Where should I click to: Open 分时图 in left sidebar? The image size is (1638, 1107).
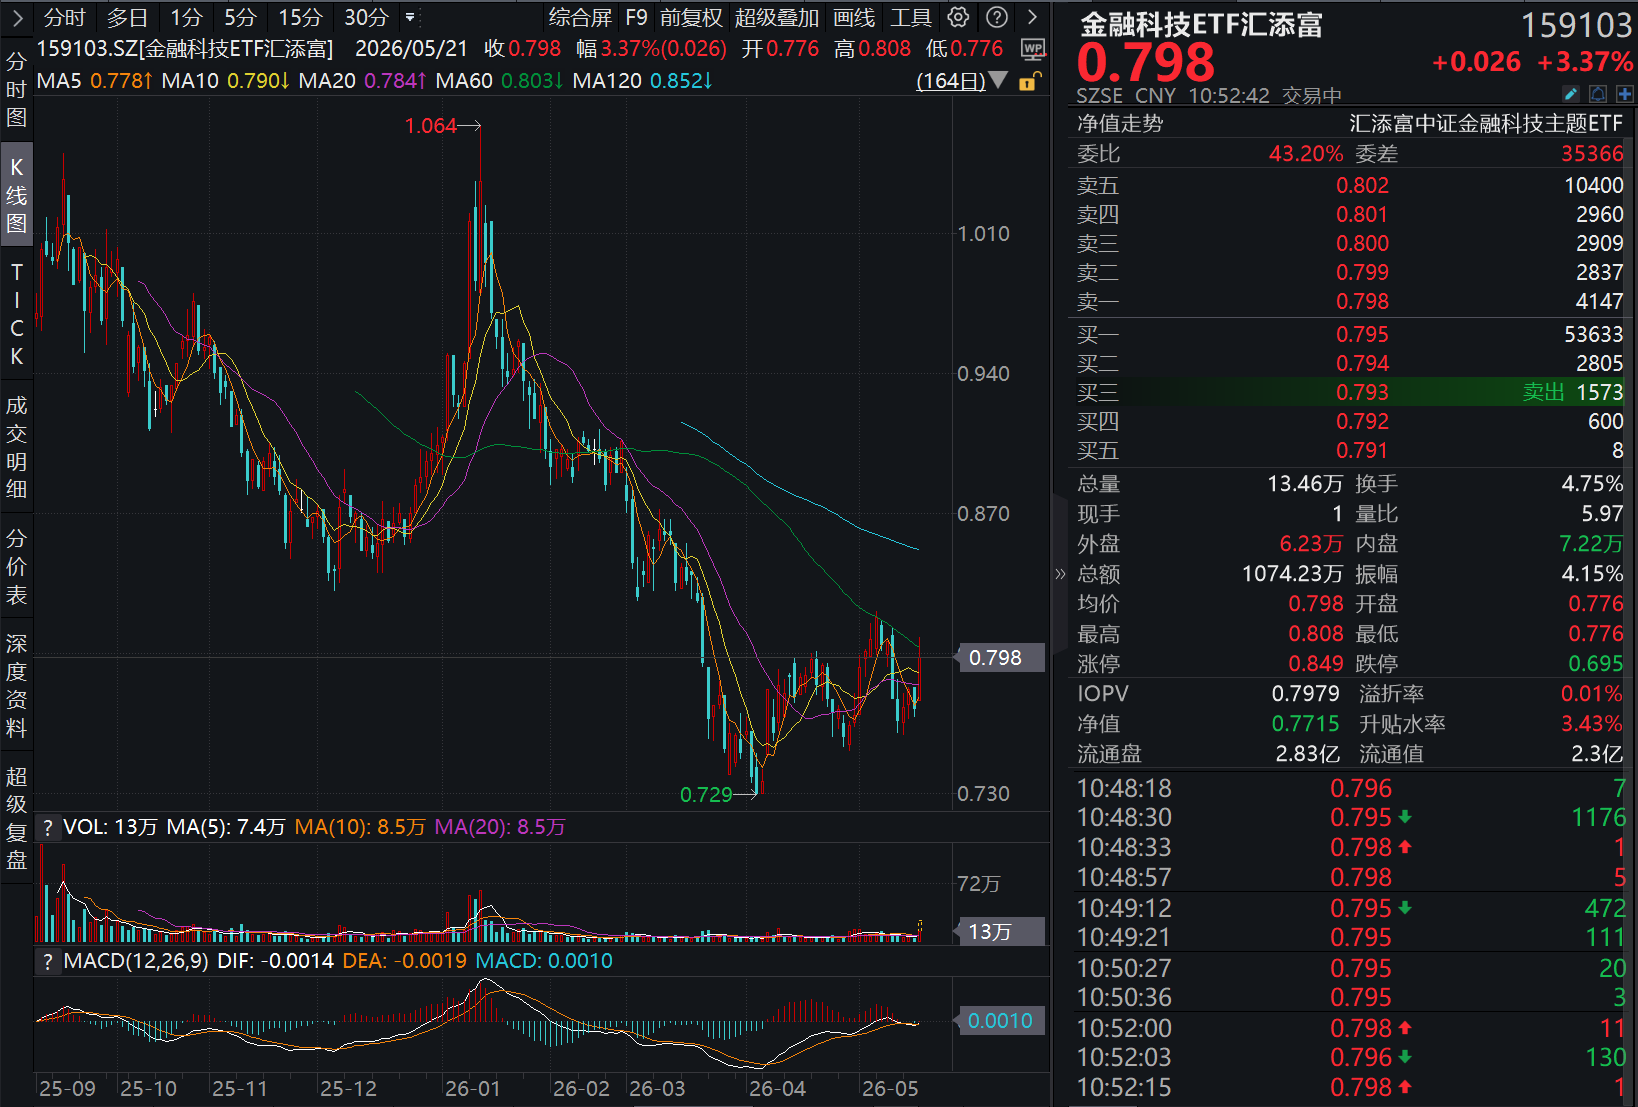16,89
